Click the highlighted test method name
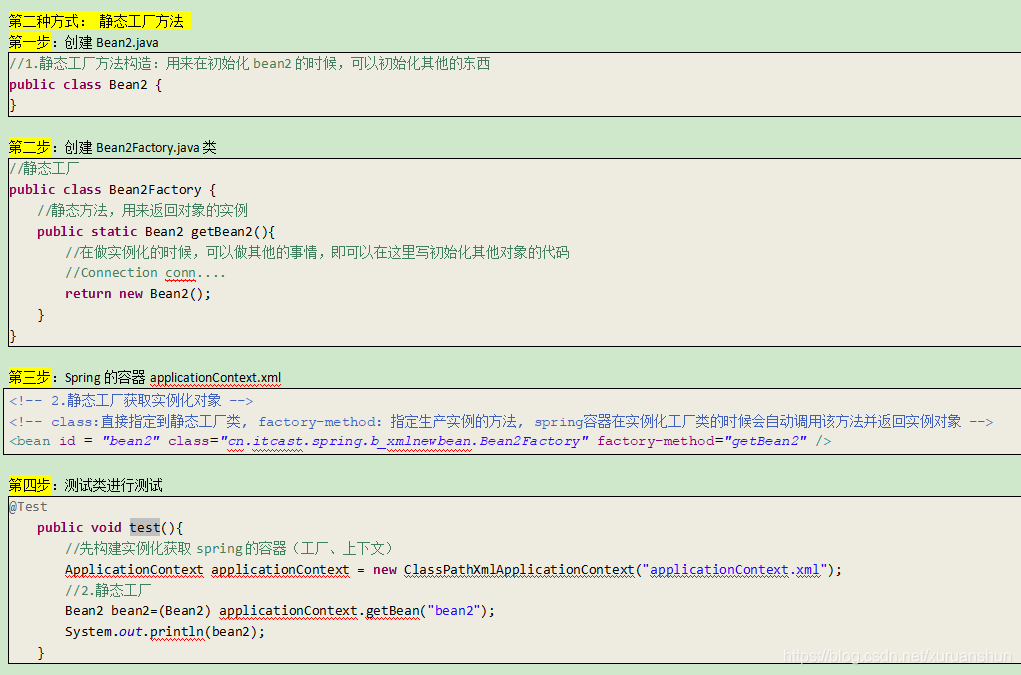The image size is (1021, 675). click(145, 527)
